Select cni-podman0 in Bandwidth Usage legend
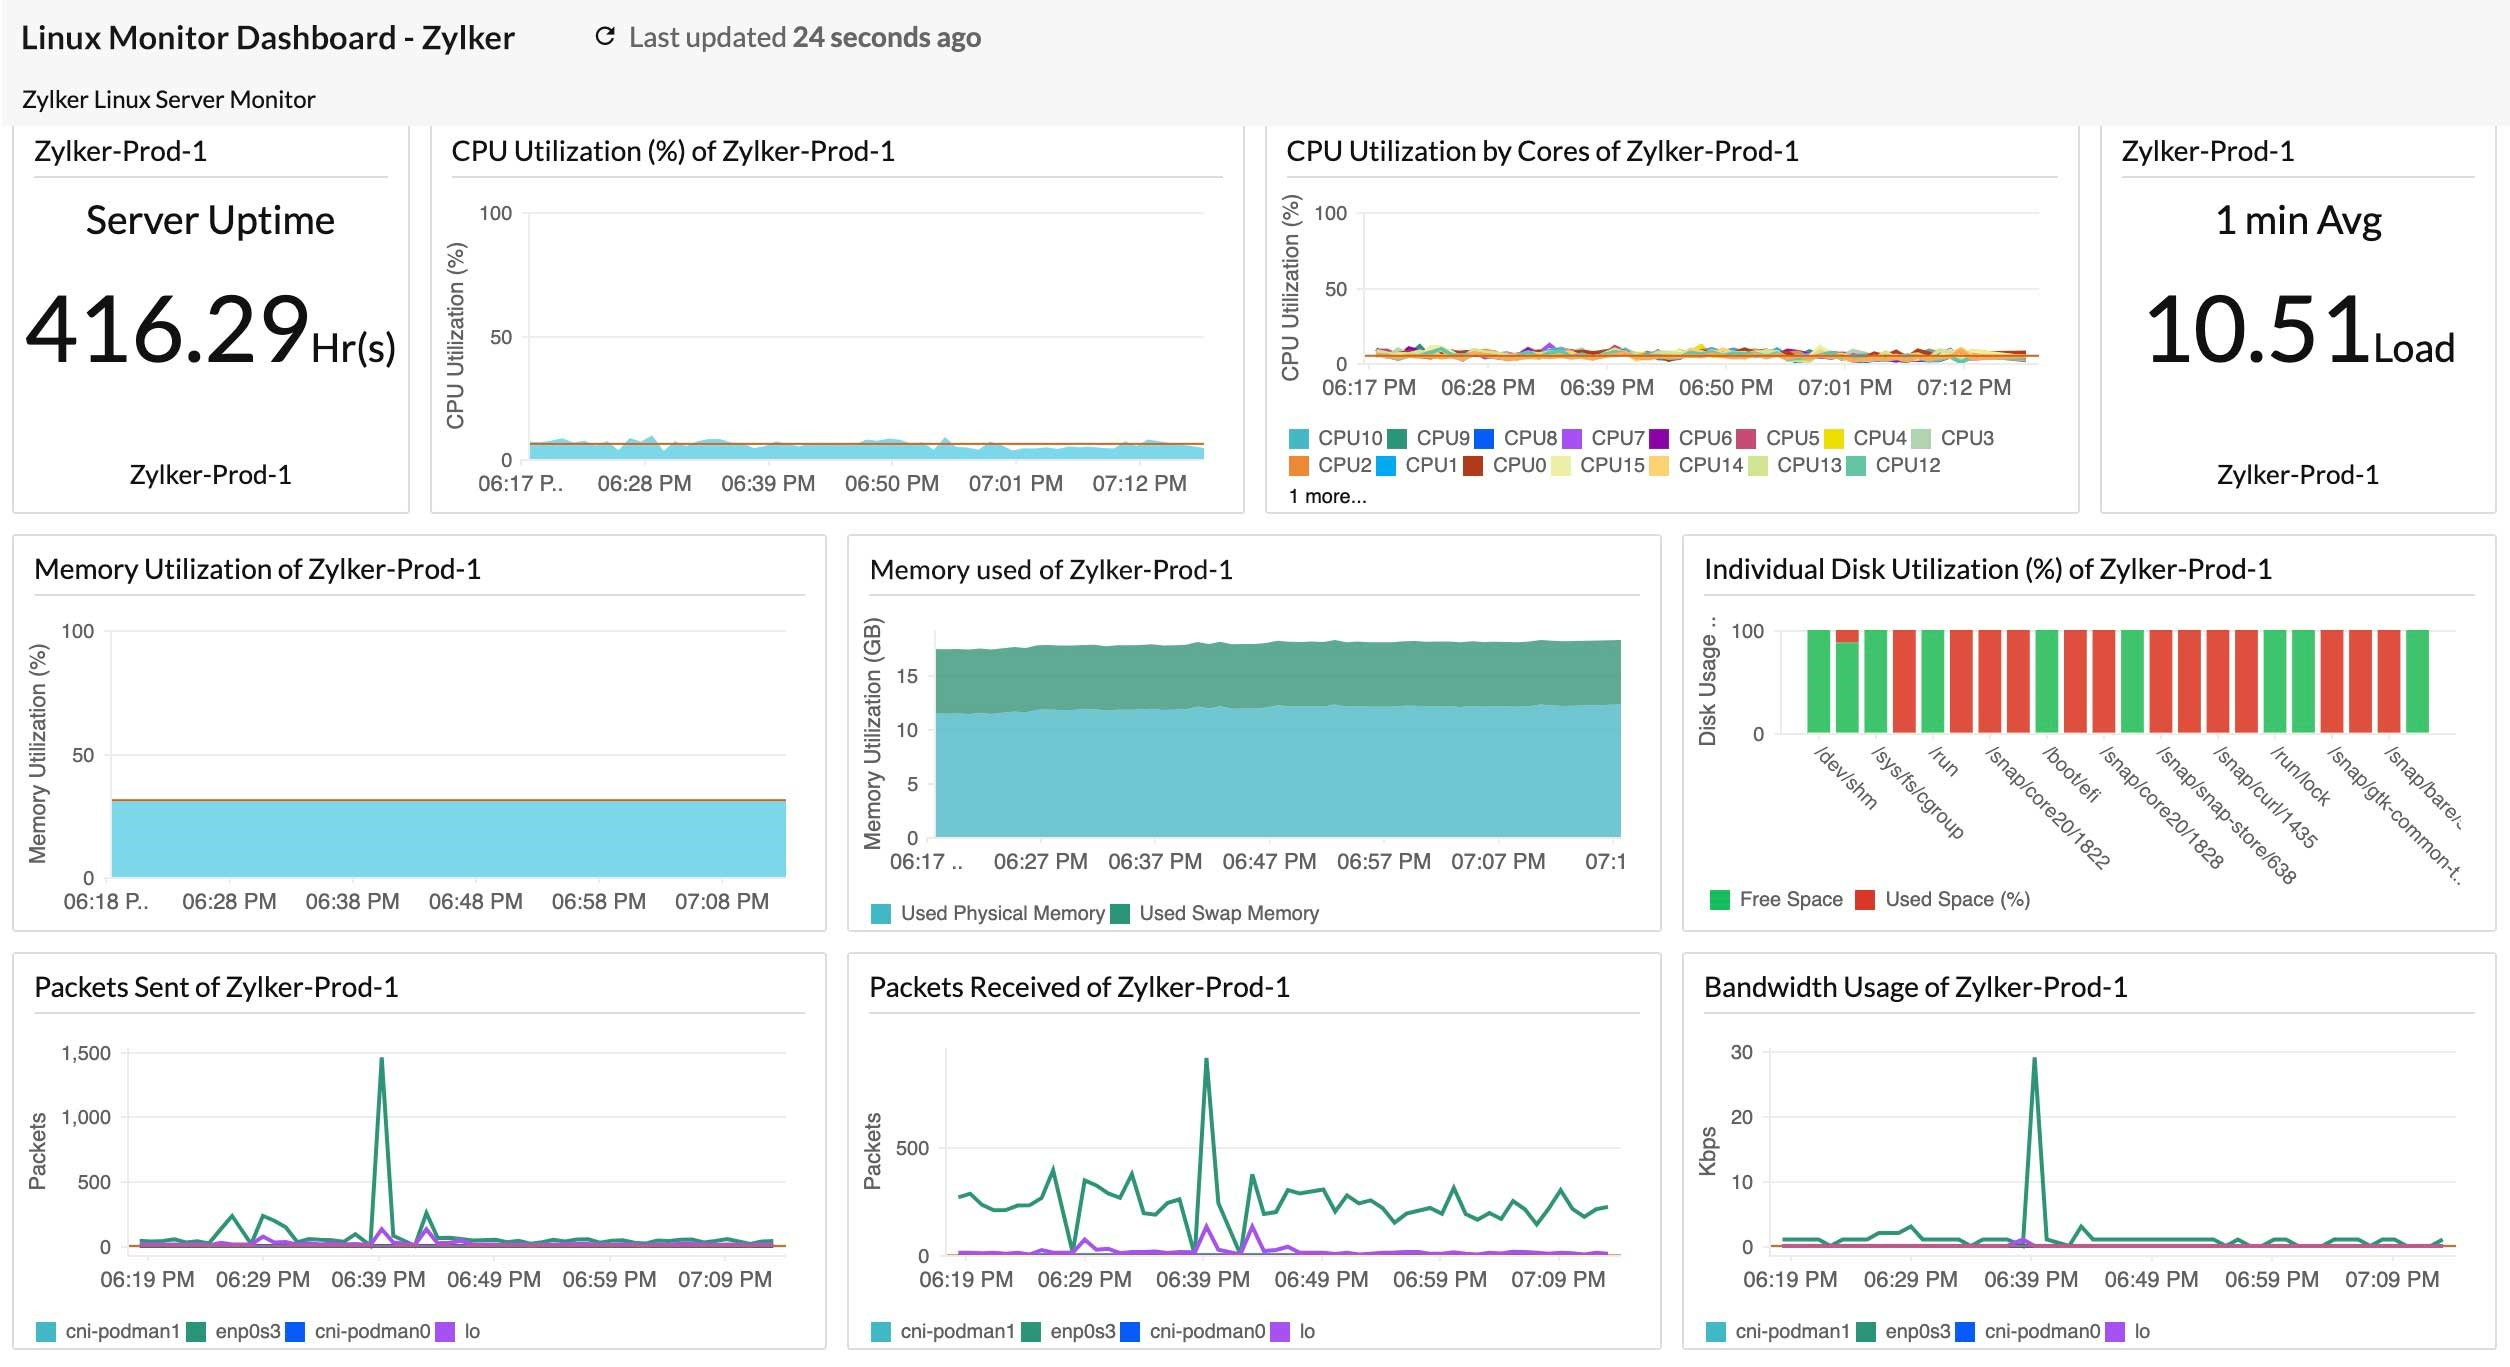The width and height of the screenshot is (2510, 1367). 2028,1331
